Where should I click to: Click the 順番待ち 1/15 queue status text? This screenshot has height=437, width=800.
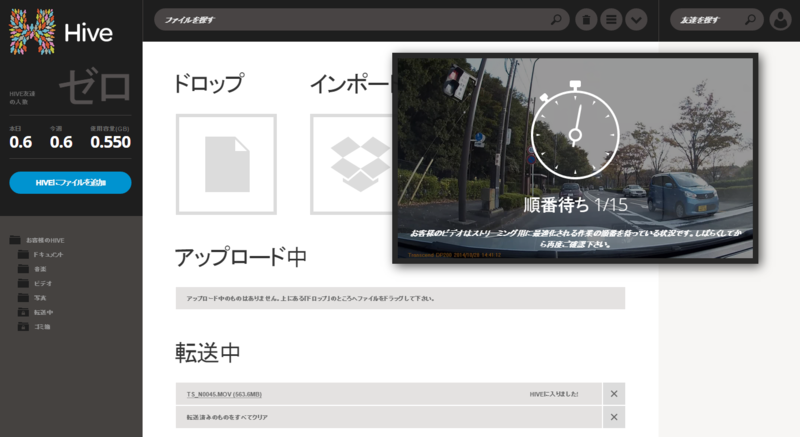tap(576, 205)
